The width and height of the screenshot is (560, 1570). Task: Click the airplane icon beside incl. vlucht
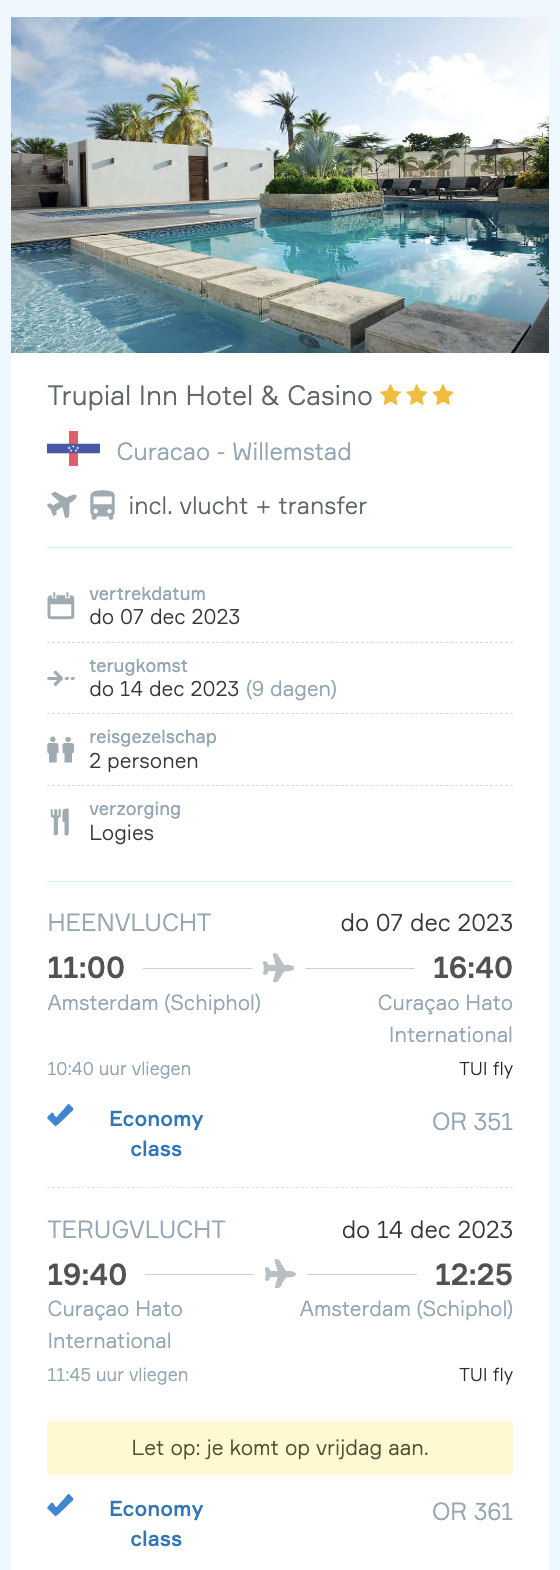62,505
